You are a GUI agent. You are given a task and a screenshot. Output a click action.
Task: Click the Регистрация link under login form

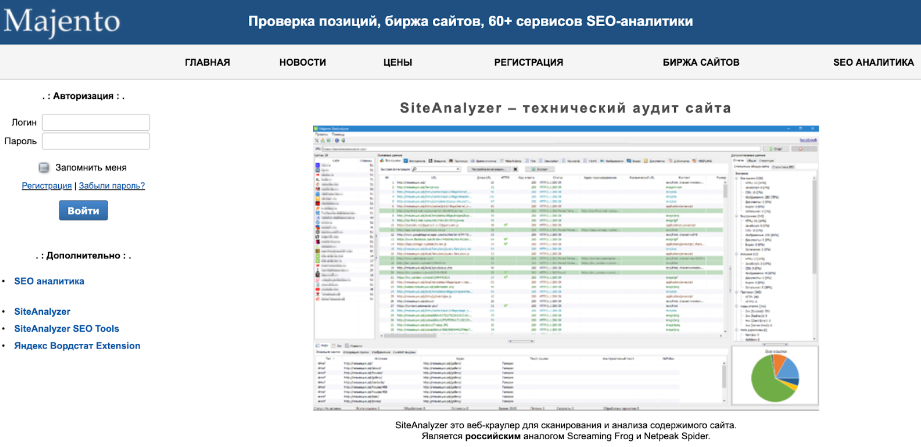(x=47, y=186)
